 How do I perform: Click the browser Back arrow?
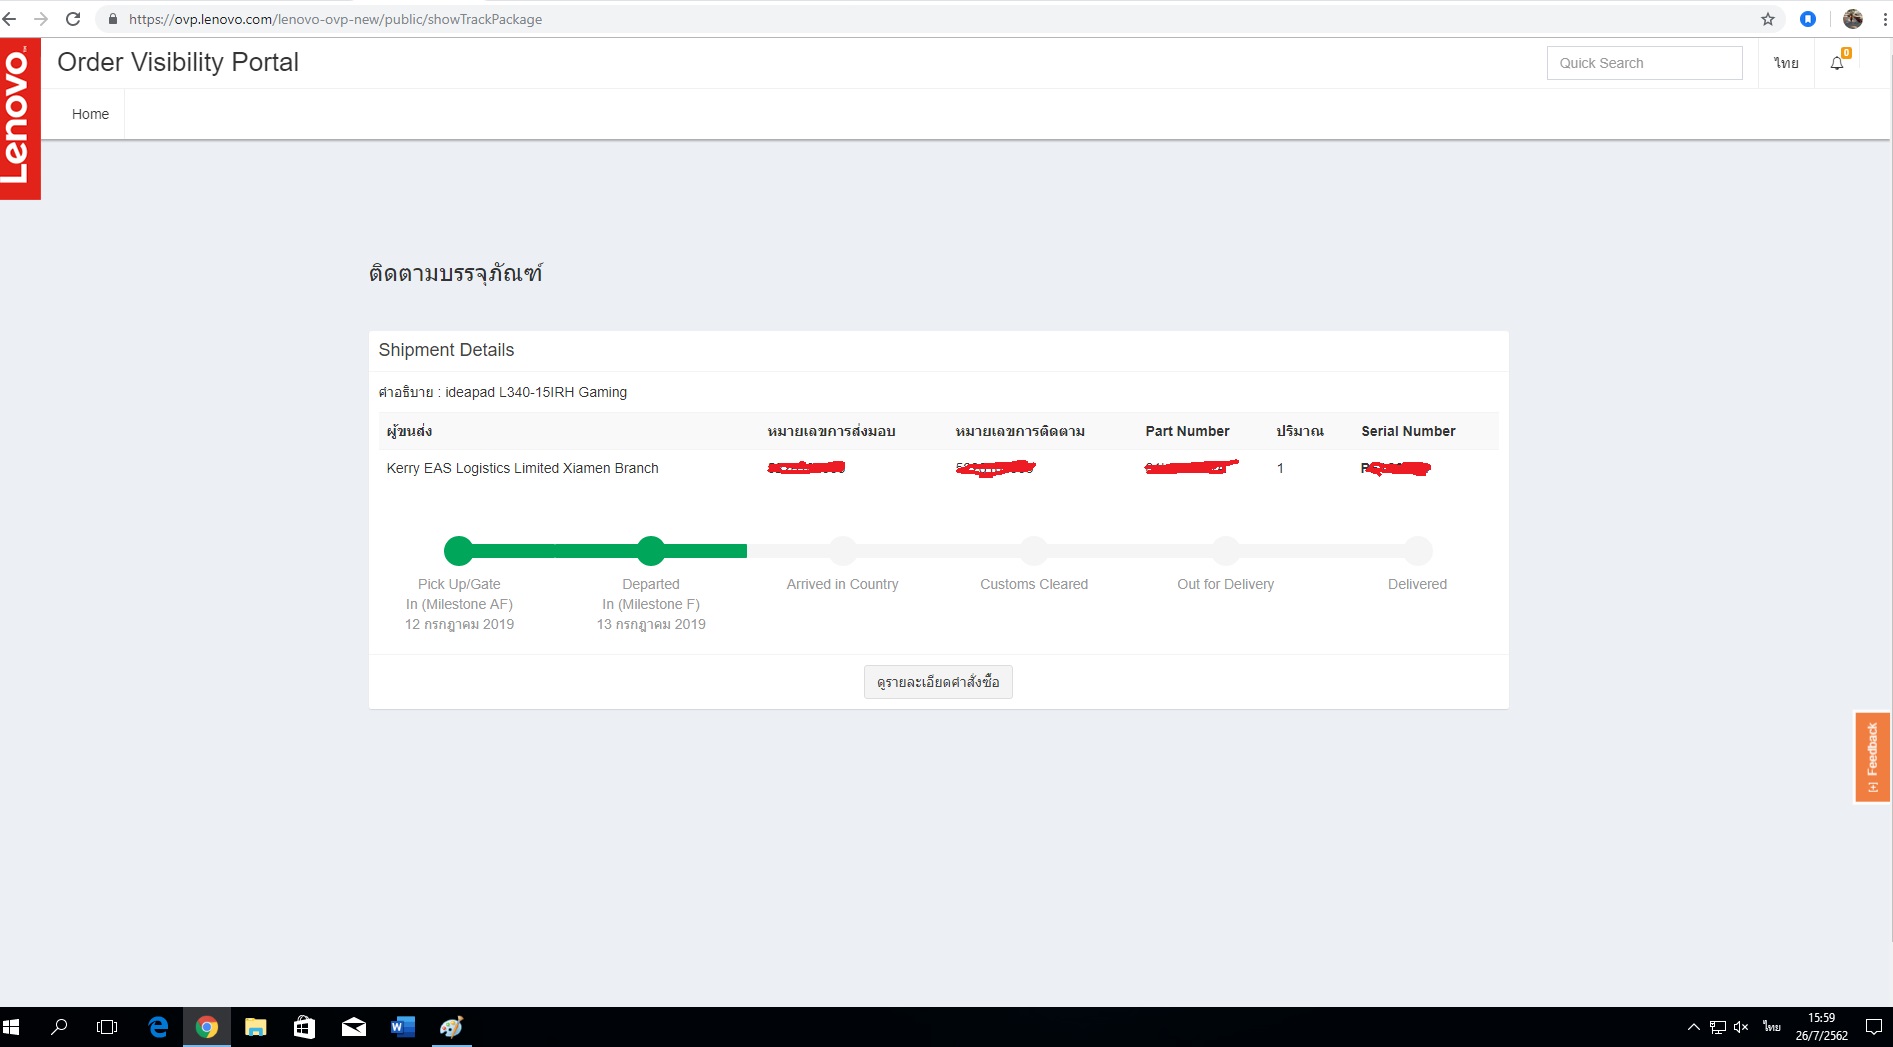pos(9,19)
